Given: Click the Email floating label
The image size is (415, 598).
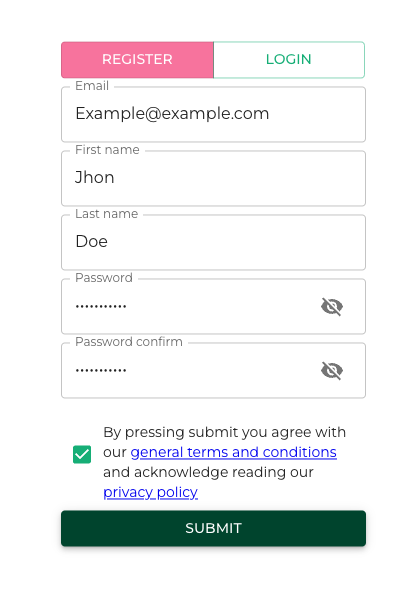Looking at the screenshot, I should [92, 86].
